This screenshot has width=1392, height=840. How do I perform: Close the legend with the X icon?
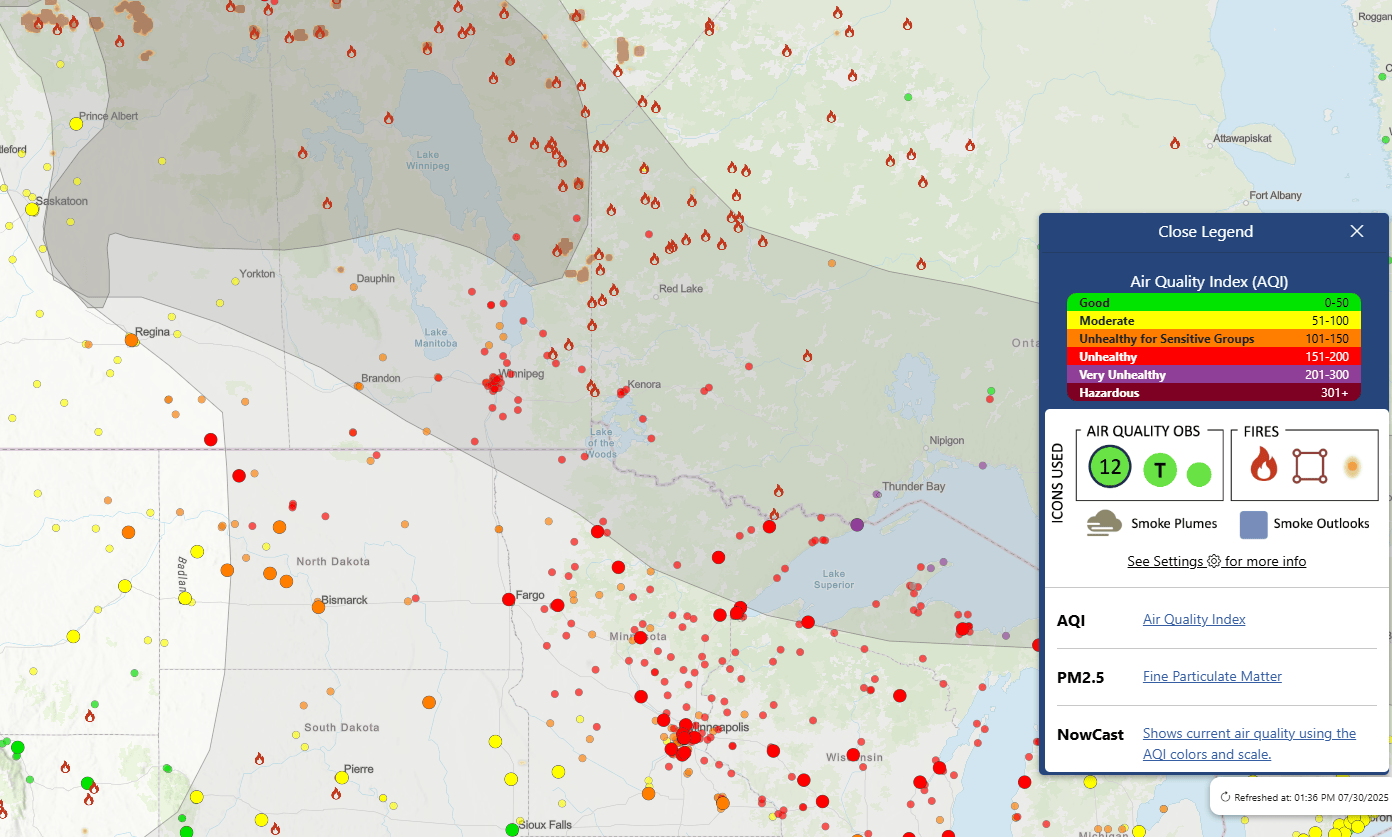(1357, 231)
